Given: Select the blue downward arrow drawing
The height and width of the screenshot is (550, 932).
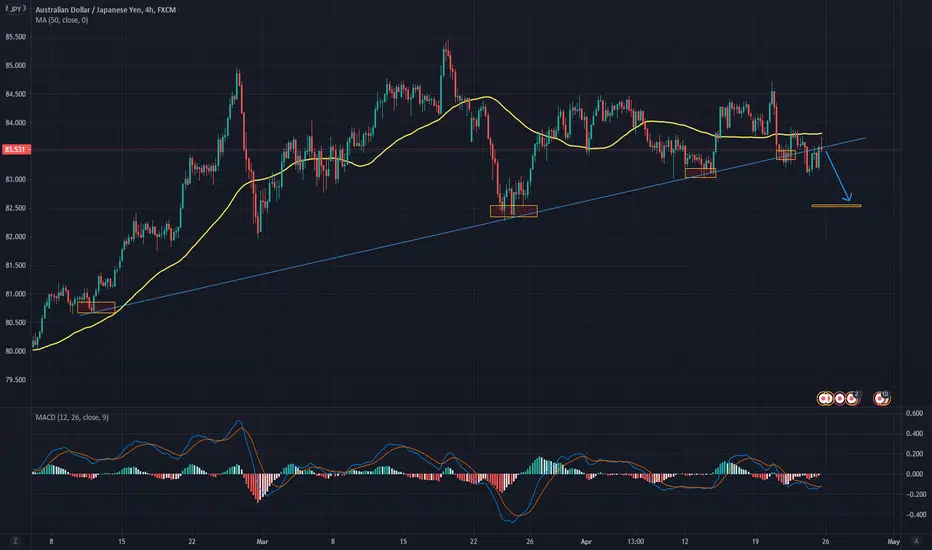Looking at the screenshot, I should point(838,177).
